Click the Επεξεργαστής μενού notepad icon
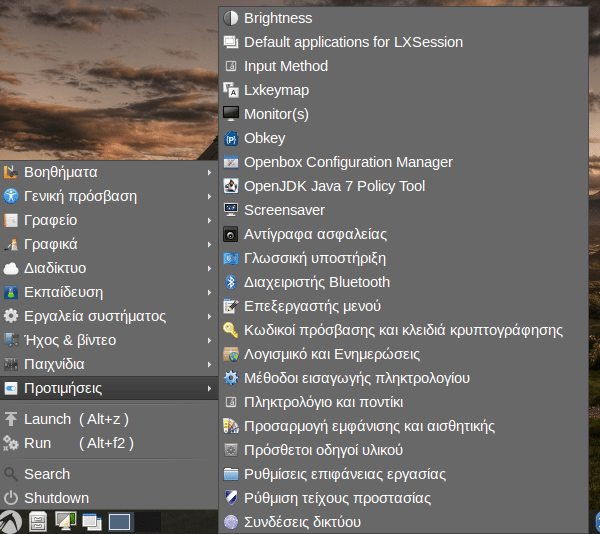This screenshot has width=600, height=534. (x=231, y=306)
